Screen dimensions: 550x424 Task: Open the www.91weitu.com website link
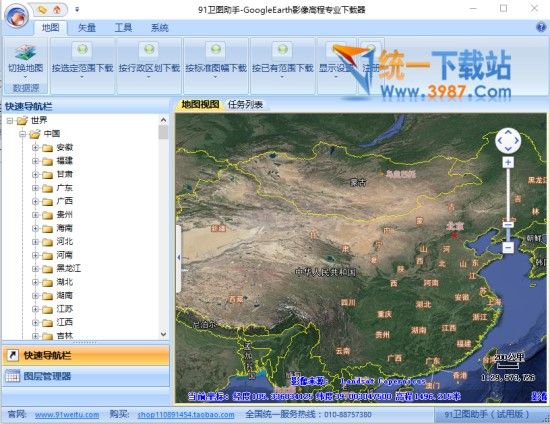point(67,415)
